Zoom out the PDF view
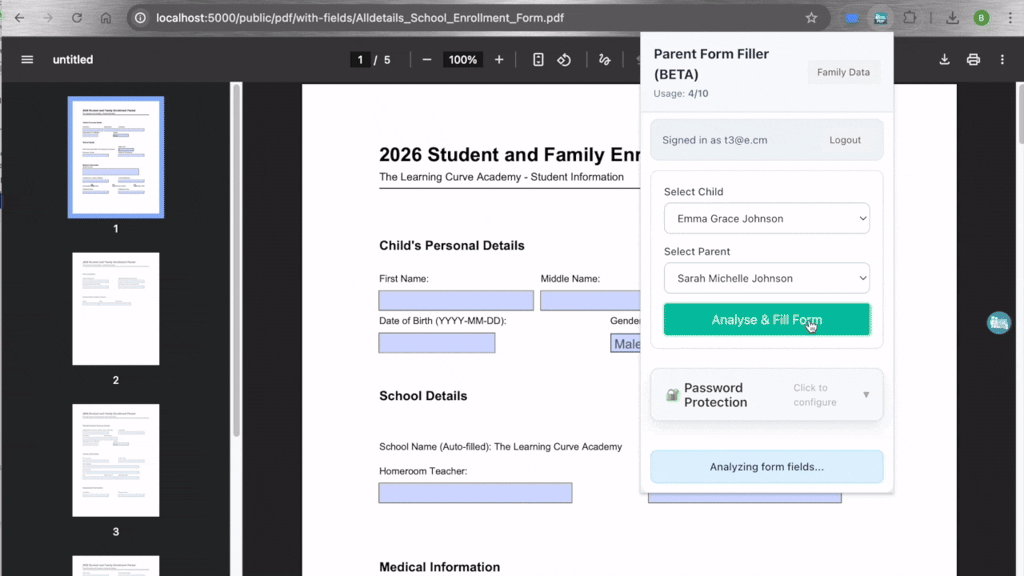Screen dimensions: 1024x576 pyautogui.click(x=426, y=59)
